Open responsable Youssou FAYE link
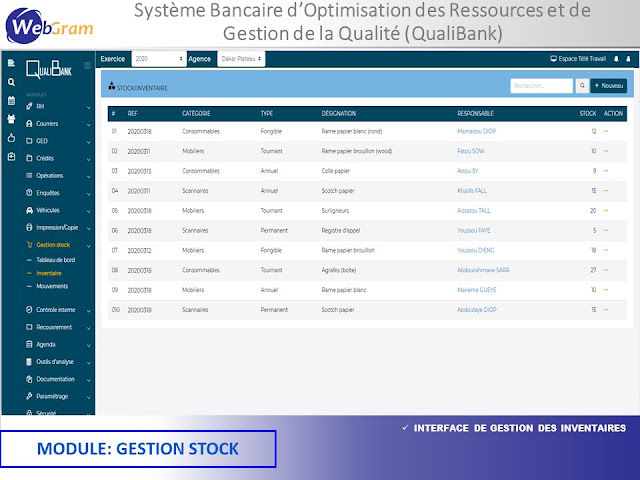640x480 pixels. [x=473, y=231]
